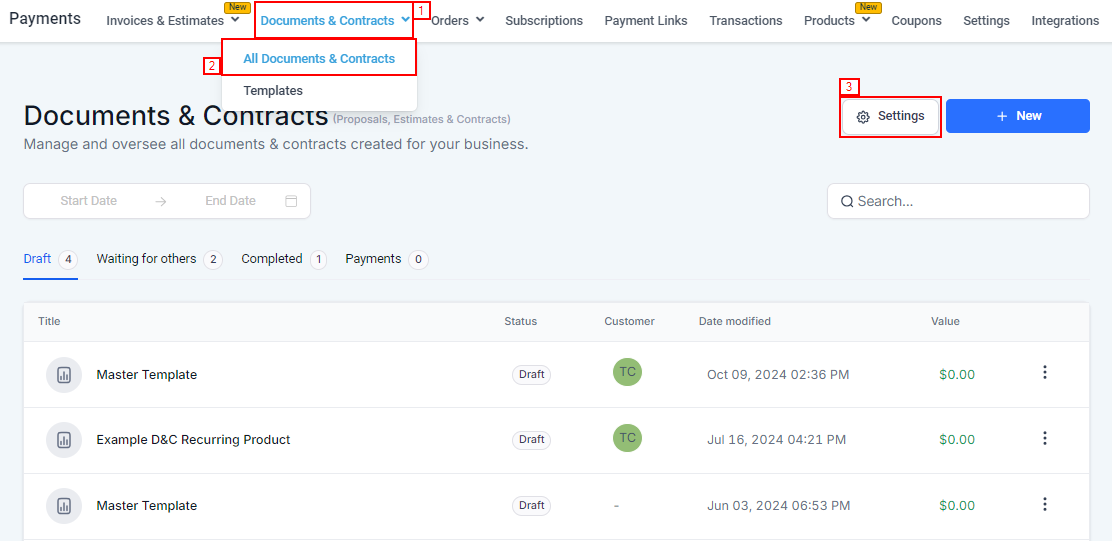Open Payment Links page

coord(646,21)
